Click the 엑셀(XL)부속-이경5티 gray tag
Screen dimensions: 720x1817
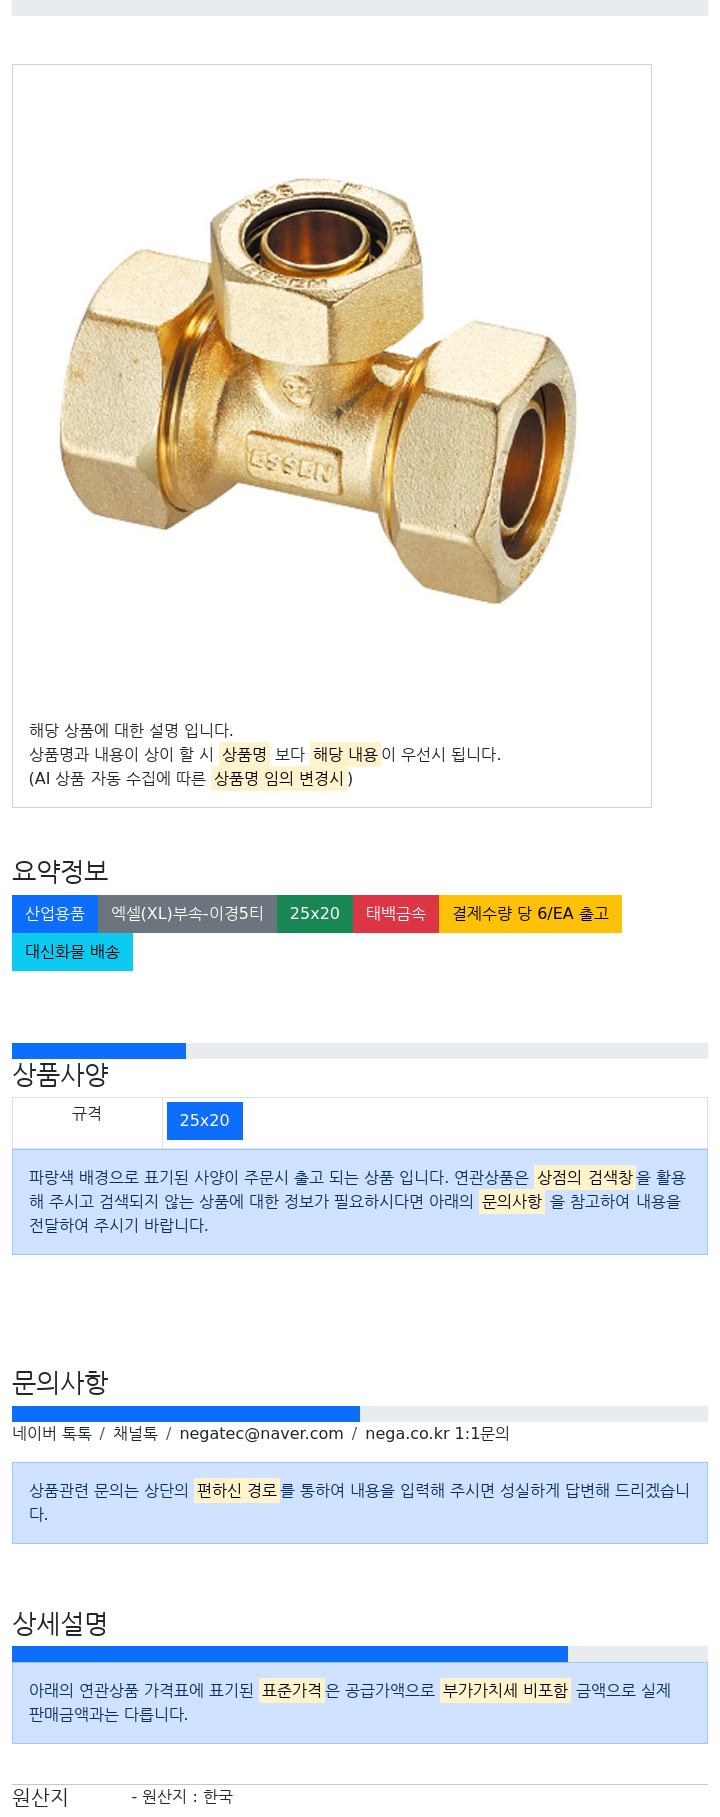[x=187, y=914]
